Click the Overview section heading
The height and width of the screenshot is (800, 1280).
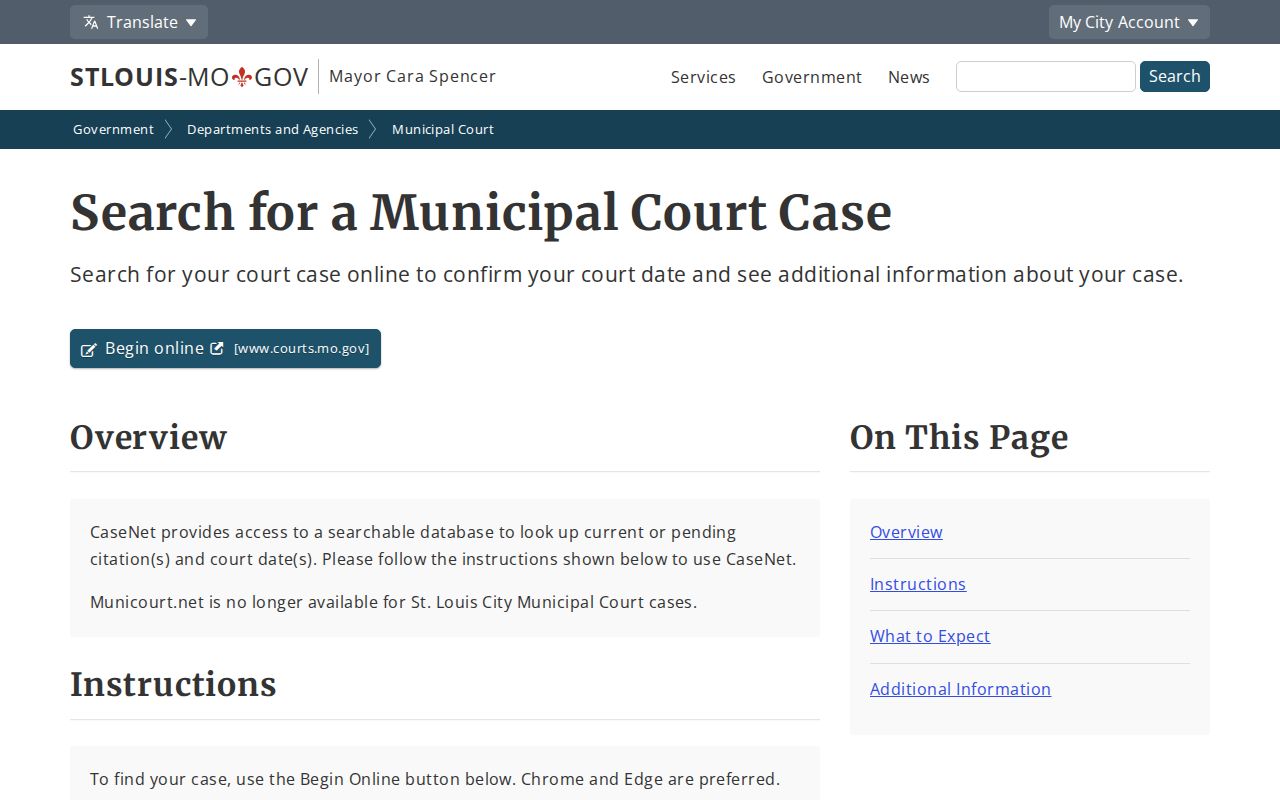click(148, 437)
